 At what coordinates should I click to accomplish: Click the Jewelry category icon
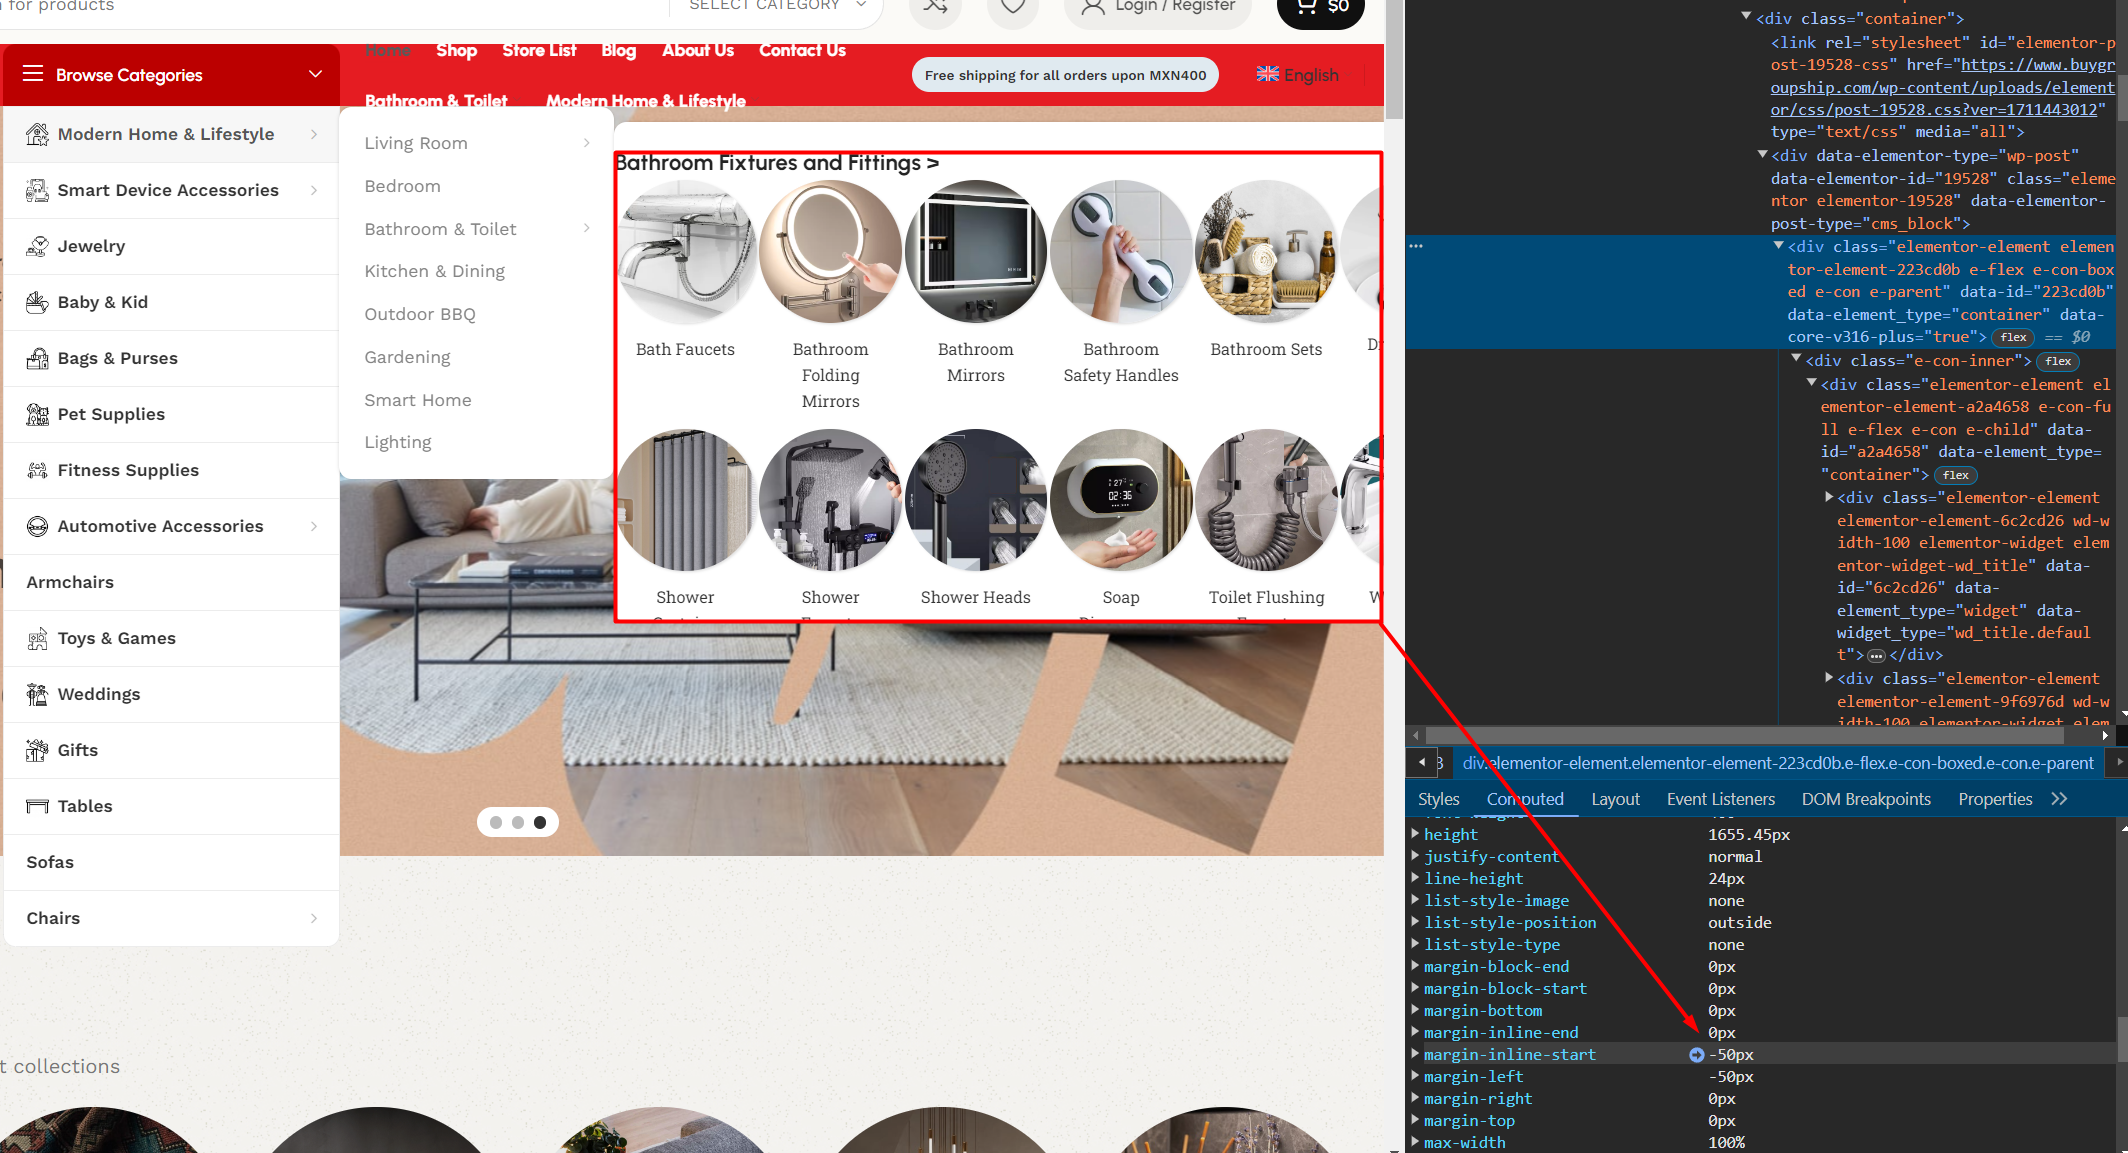click(37, 246)
